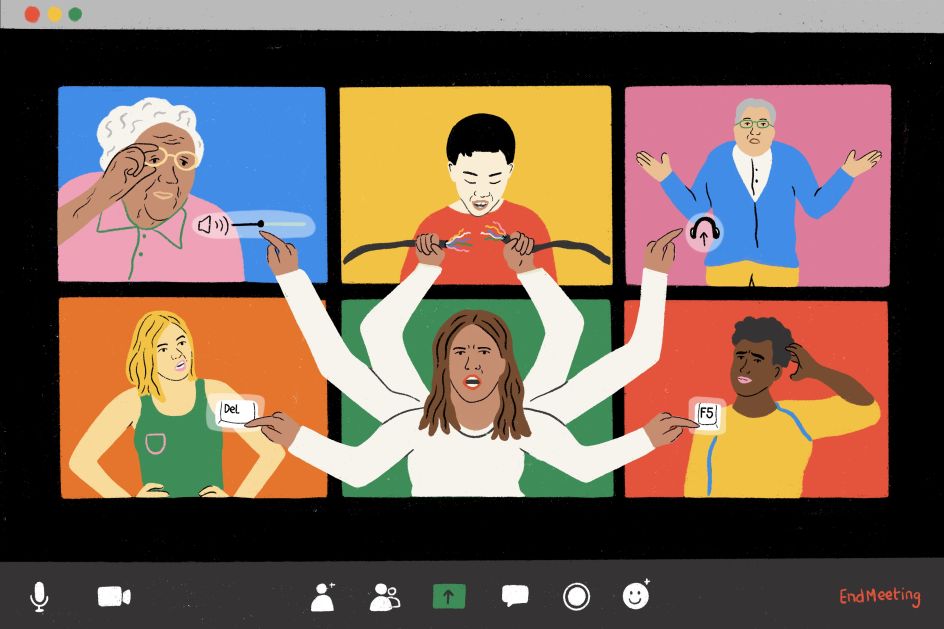The width and height of the screenshot is (944, 629).
Task: Start recording with the record icon
Action: (x=576, y=597)
